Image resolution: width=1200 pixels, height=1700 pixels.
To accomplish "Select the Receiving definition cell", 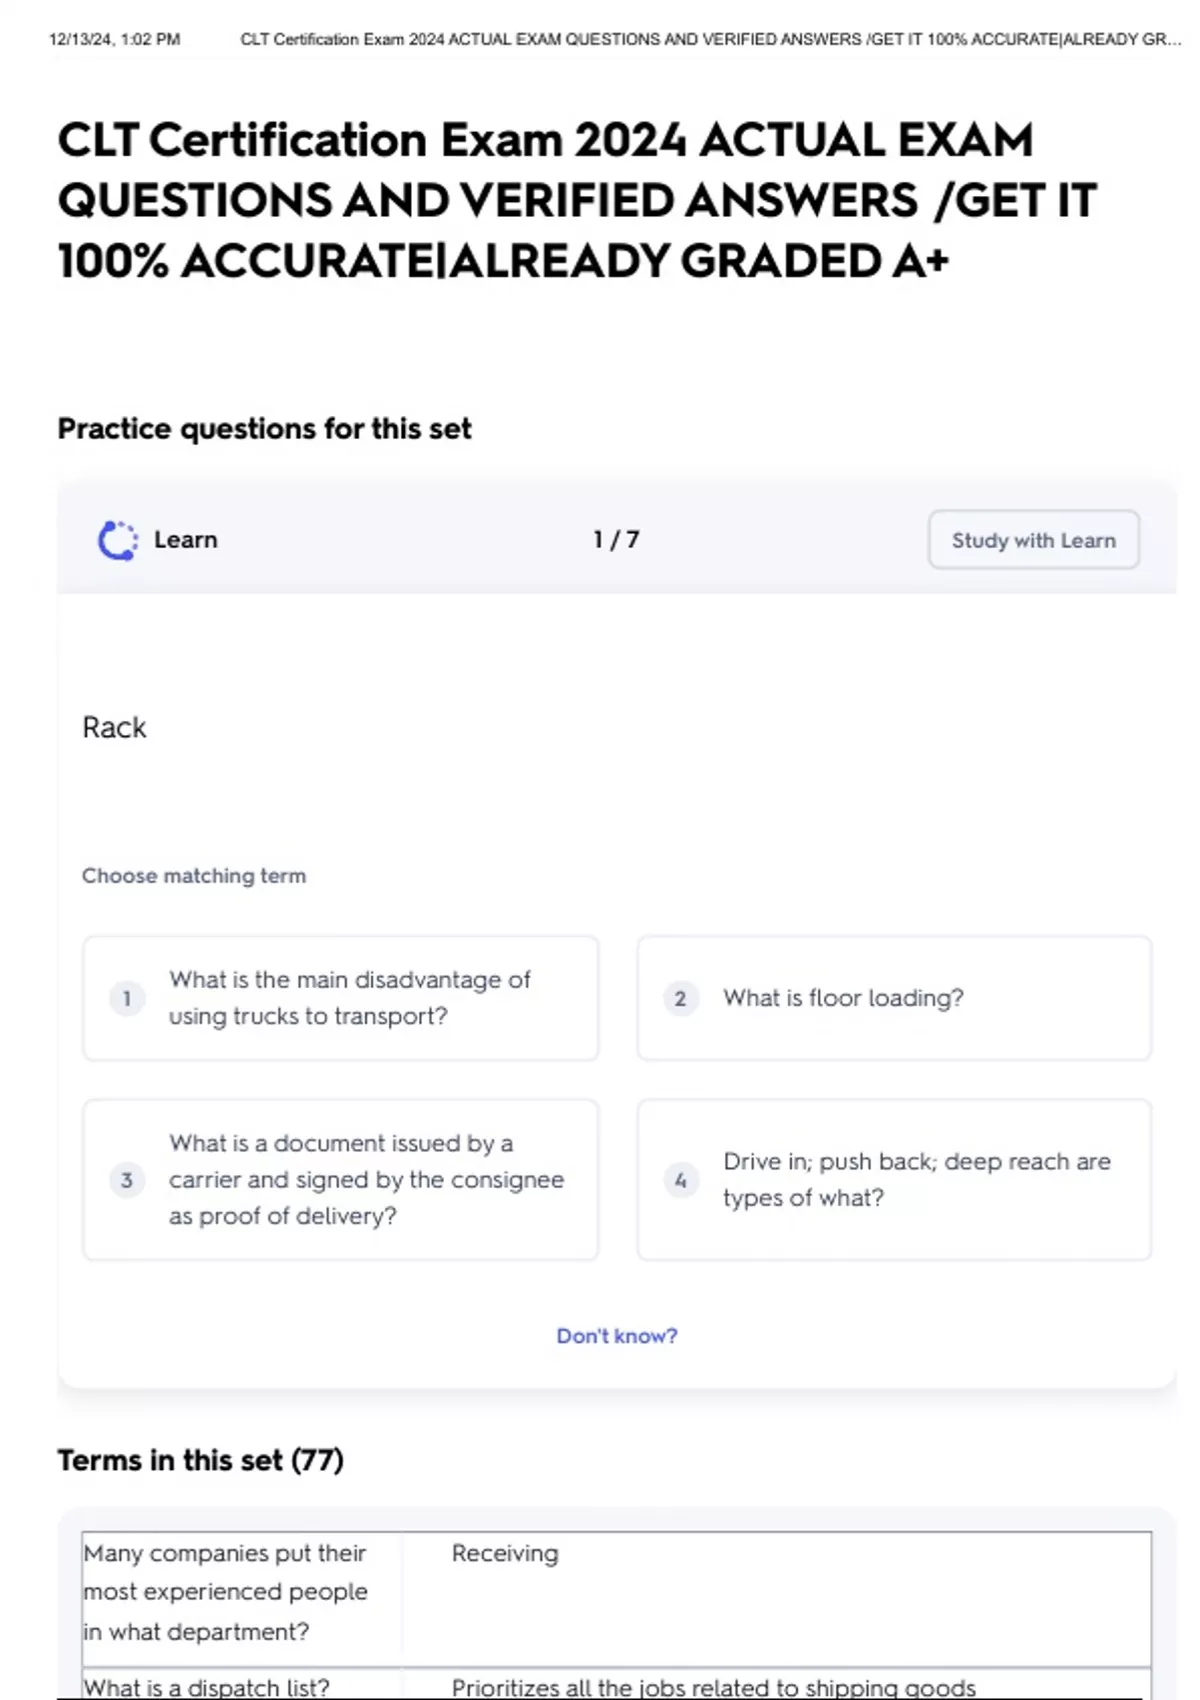I will tap(505, 1553).
